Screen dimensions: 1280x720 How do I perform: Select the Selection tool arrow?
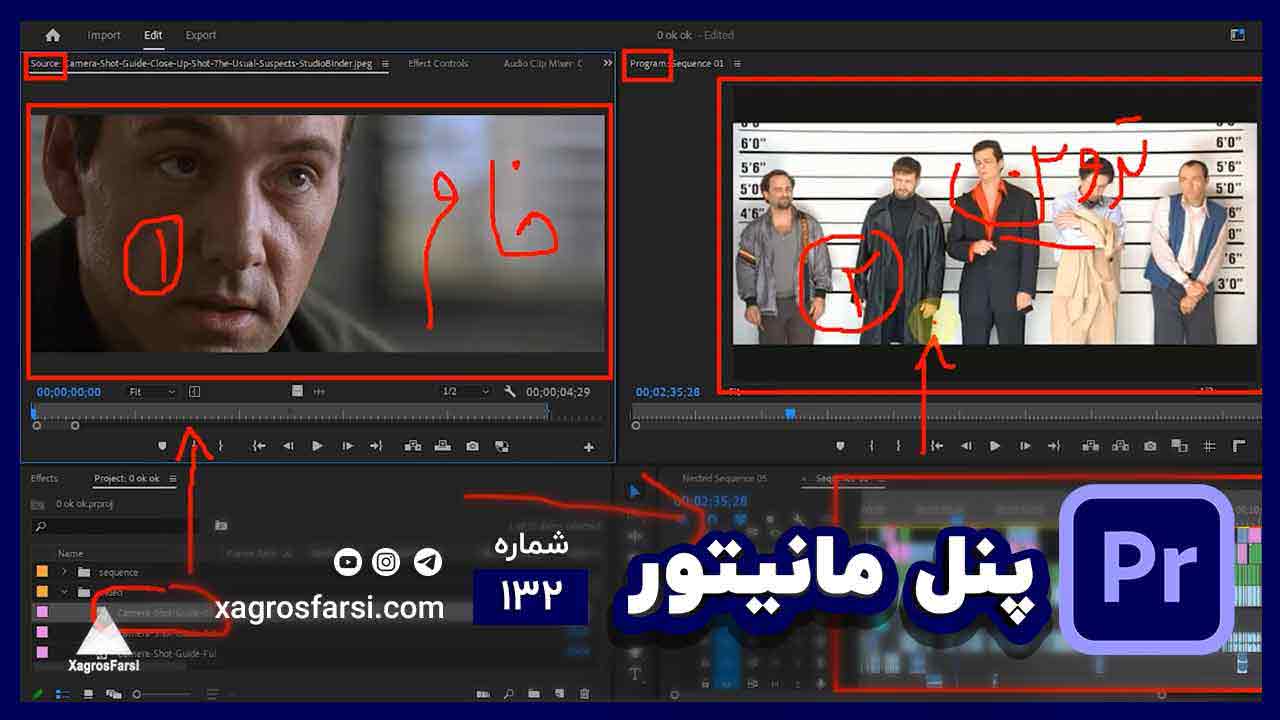(634, 491)
